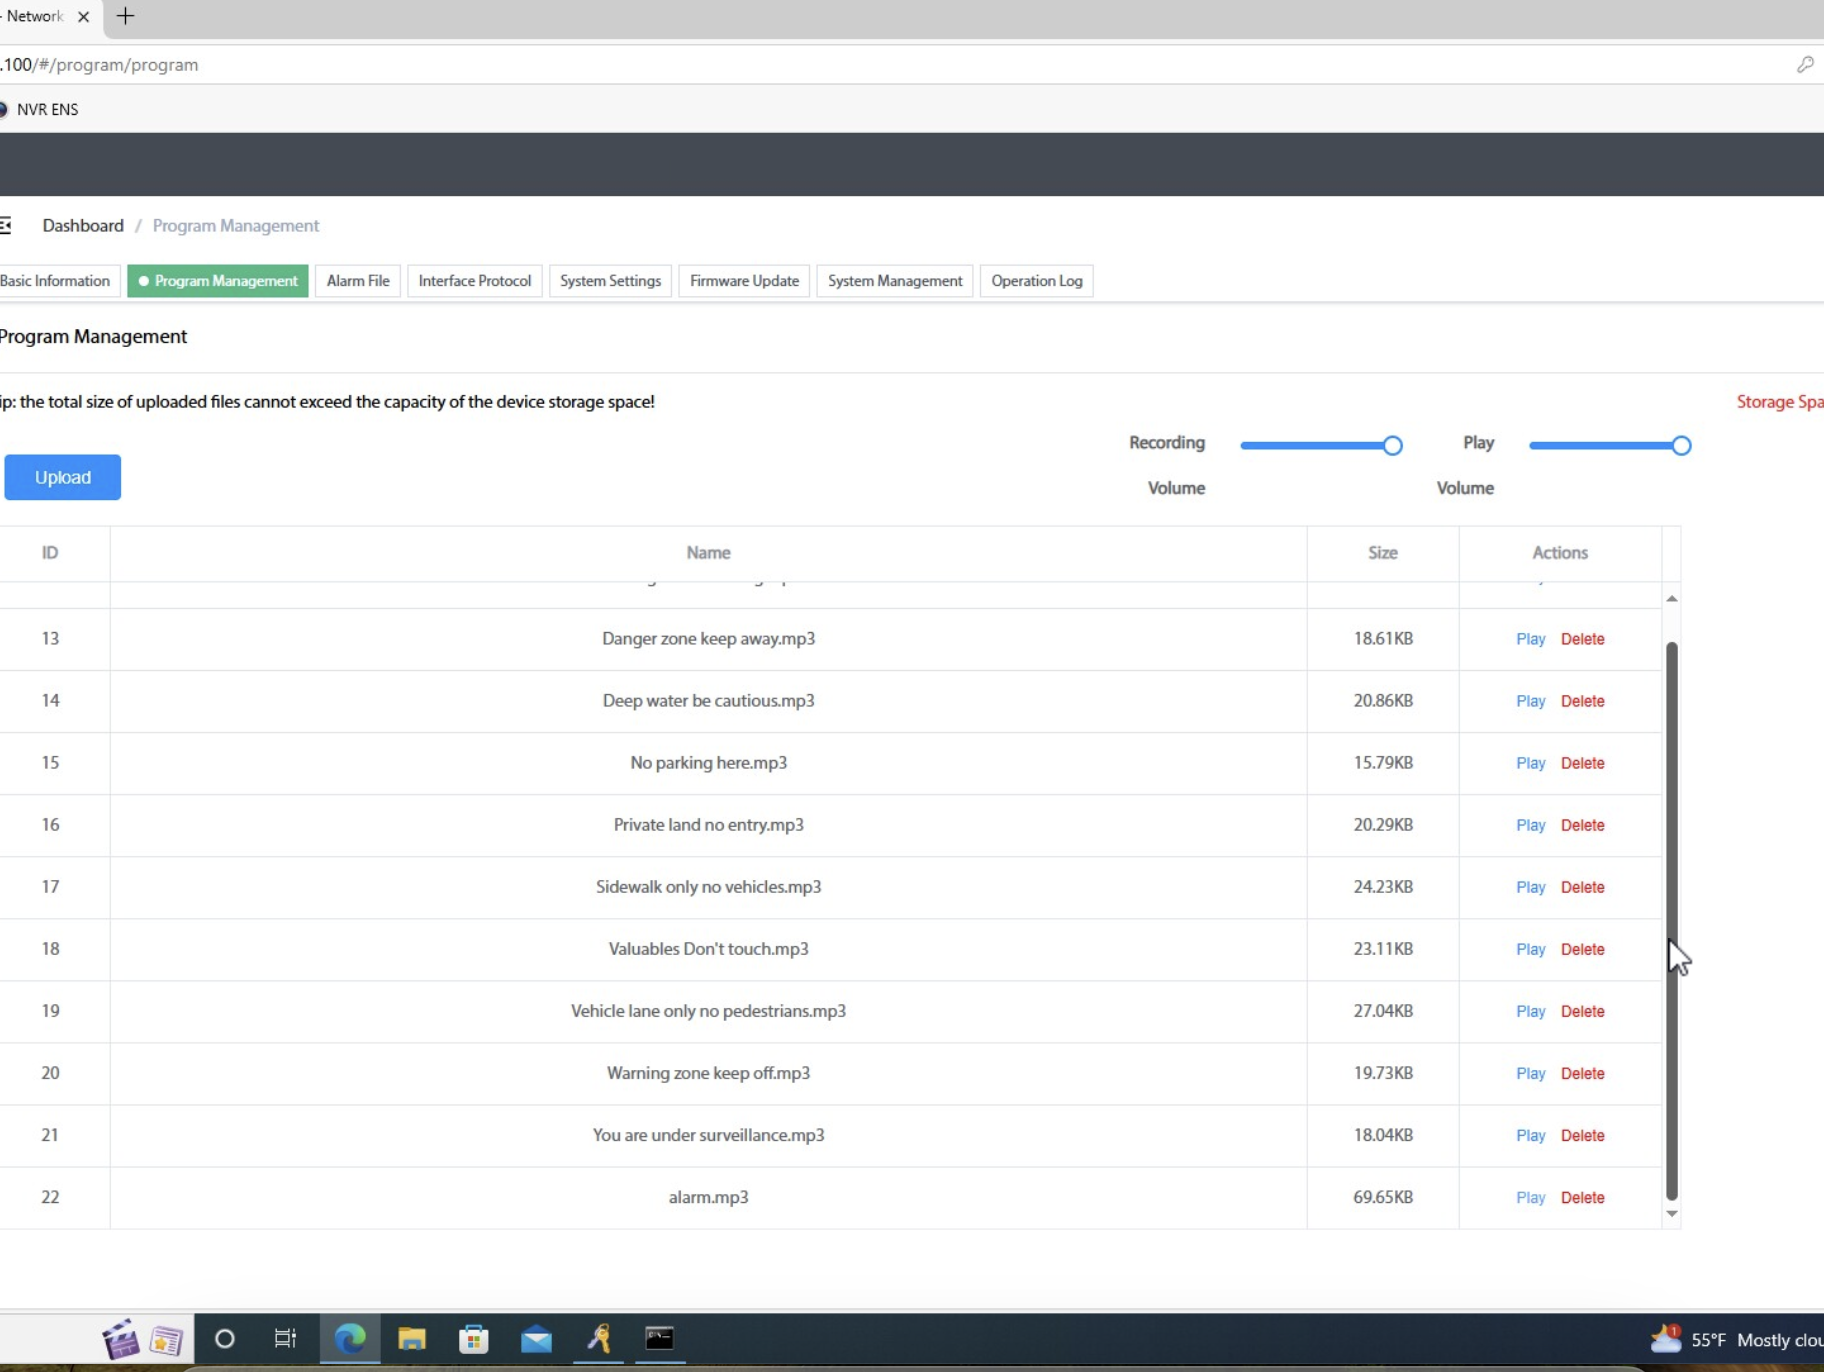Image resolution: width=1824 pixels, height=1372 pixels.
Task: Delete Danger zone keep away.mp3
Action: [1582, 639]
